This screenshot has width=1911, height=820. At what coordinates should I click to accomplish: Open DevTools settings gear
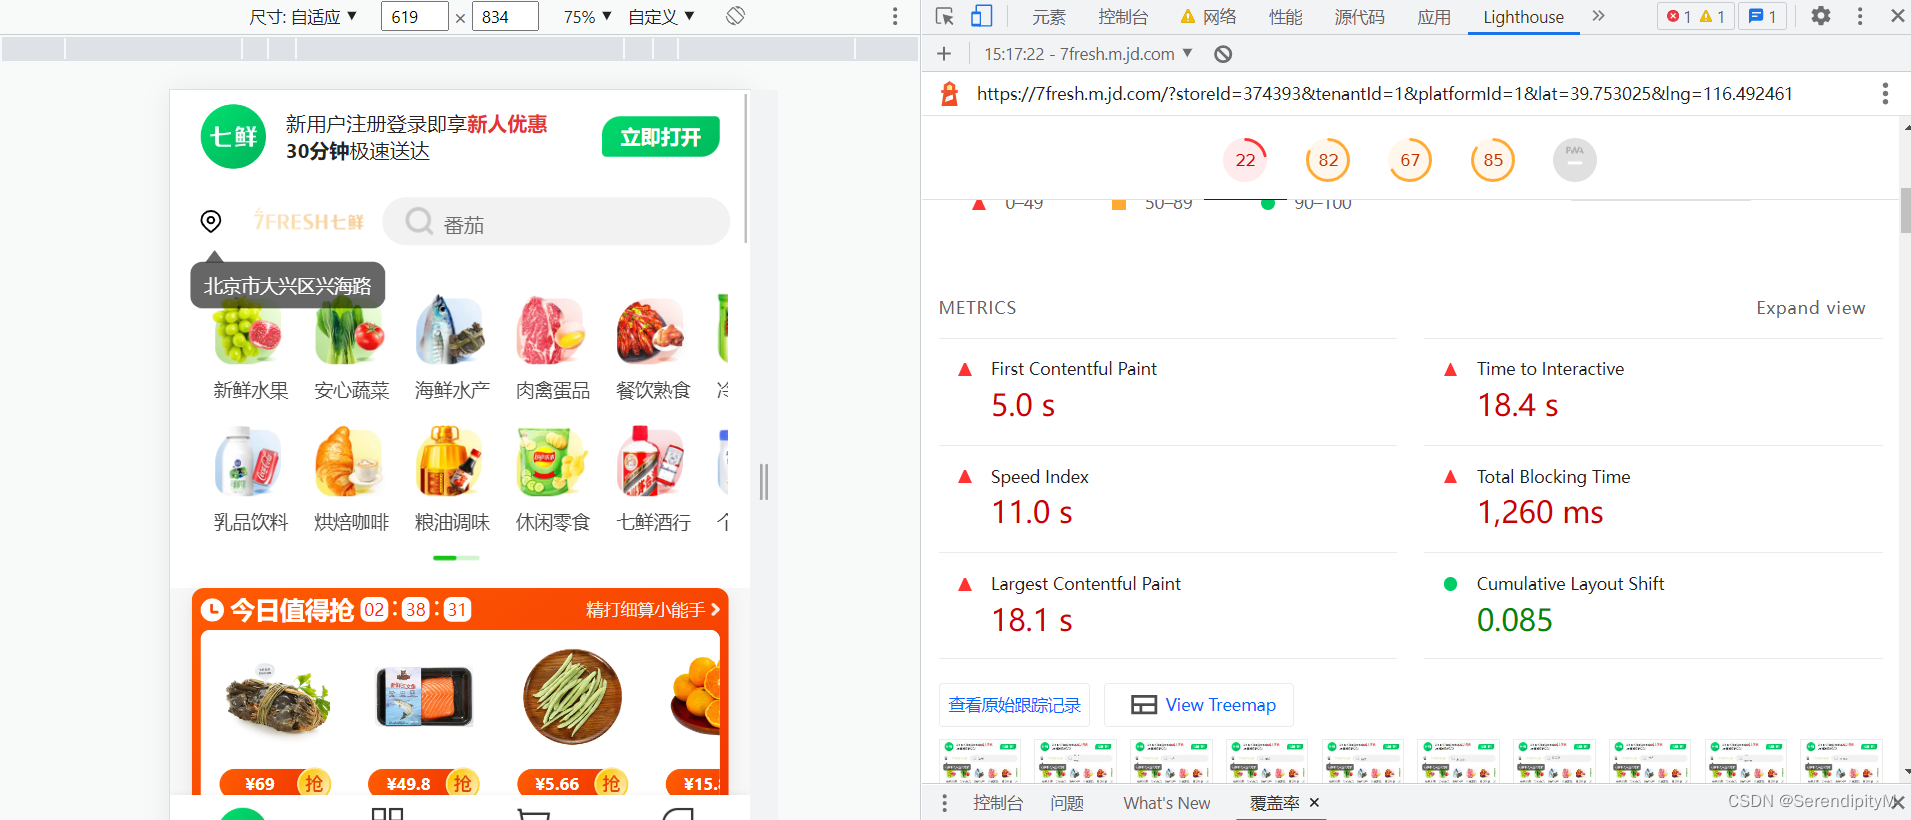coord(1821,16)
